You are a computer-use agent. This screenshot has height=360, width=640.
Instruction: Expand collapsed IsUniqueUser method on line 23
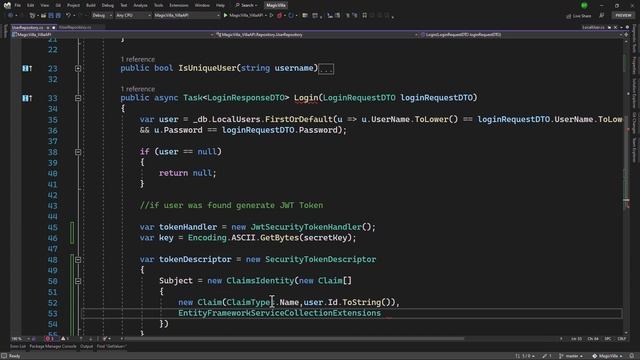[x=78, y=69]
